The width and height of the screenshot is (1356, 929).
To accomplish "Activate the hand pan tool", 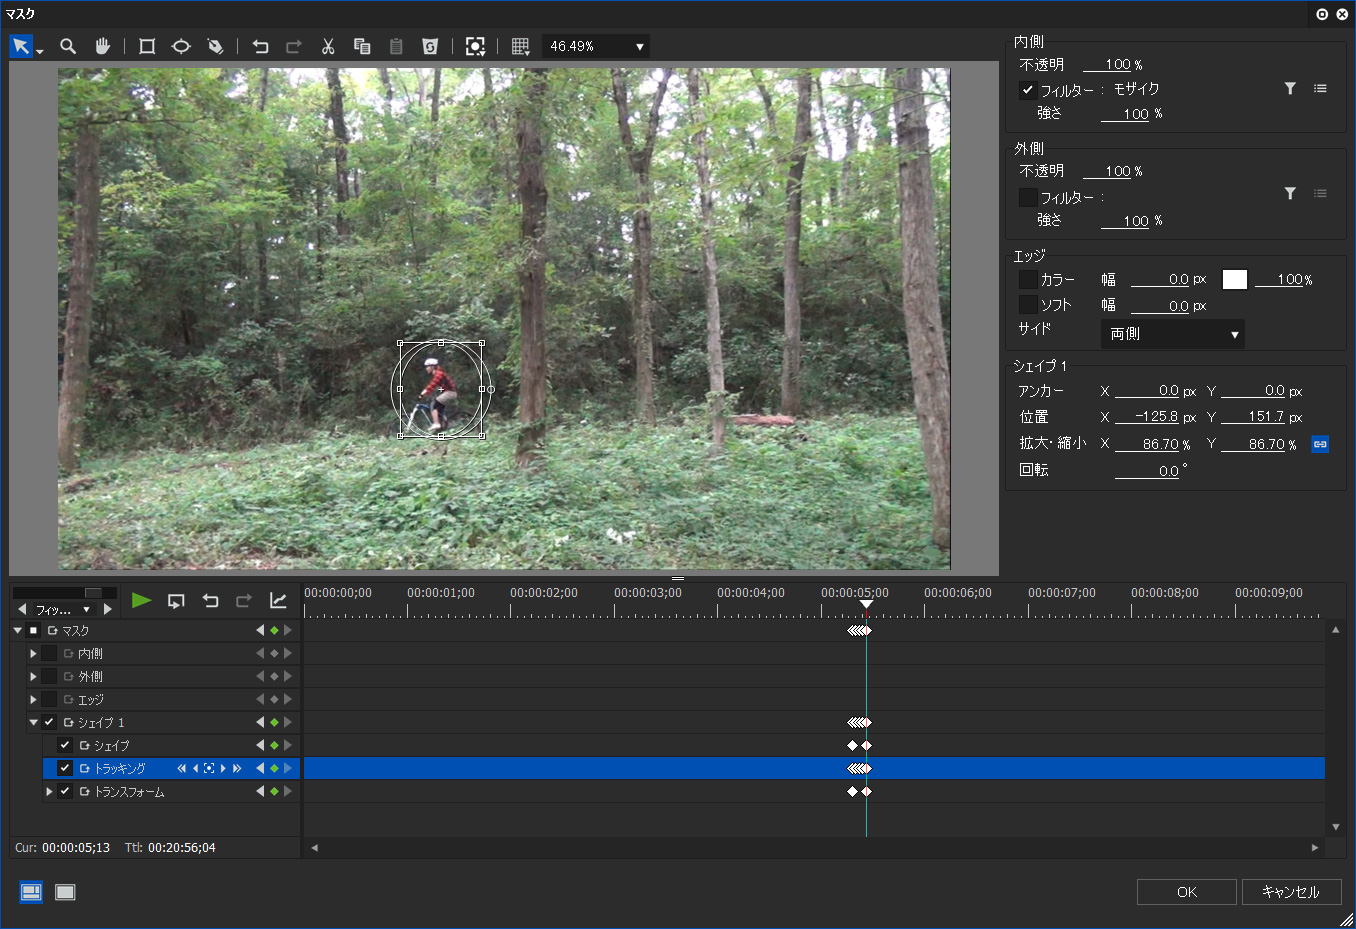I will click(x=102, y=46).
